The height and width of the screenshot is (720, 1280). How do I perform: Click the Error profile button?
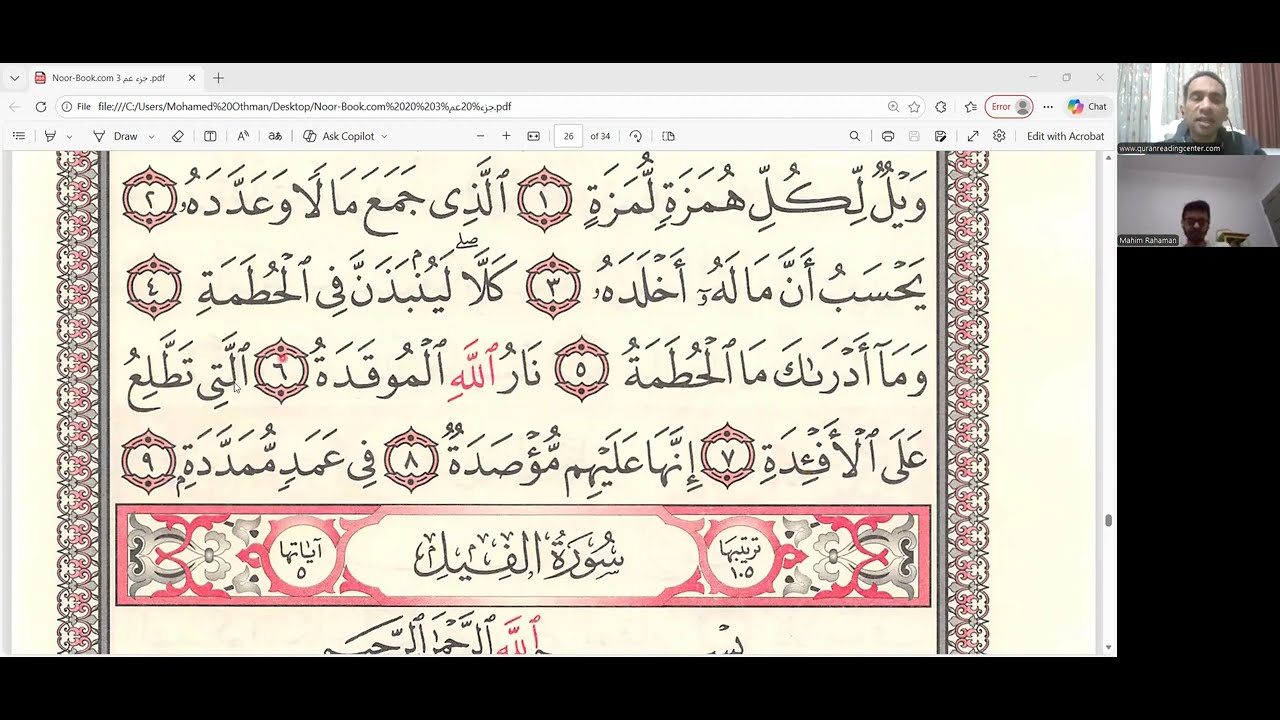coord(1009,106)
